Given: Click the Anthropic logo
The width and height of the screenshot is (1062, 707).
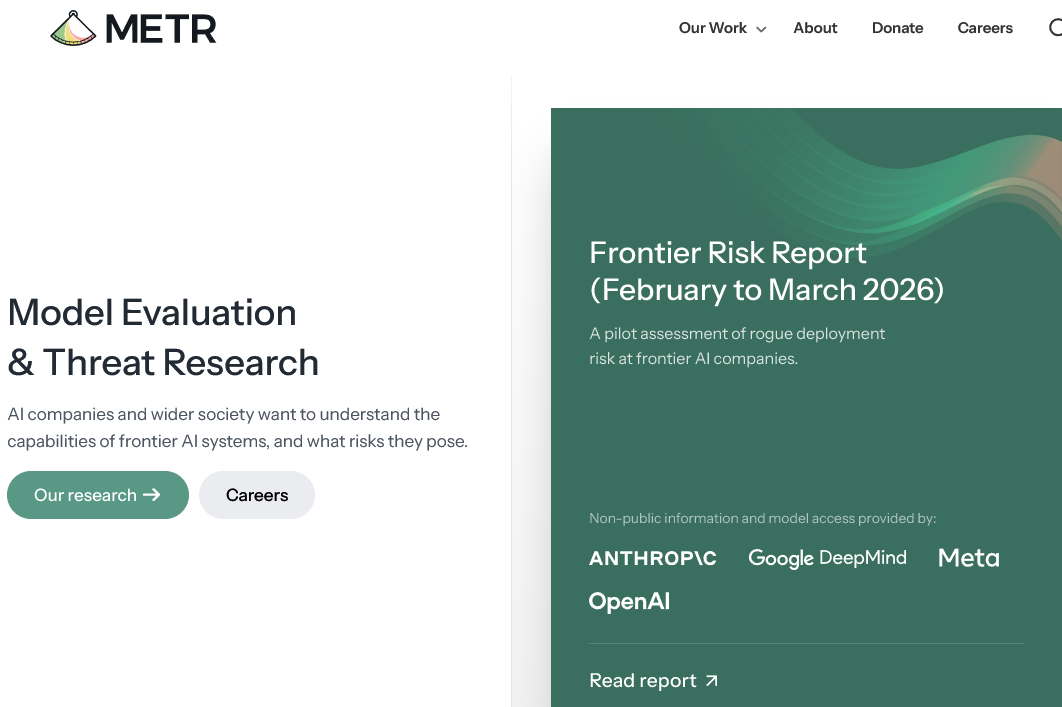Looking at the screenshot, I should point(653,558).
